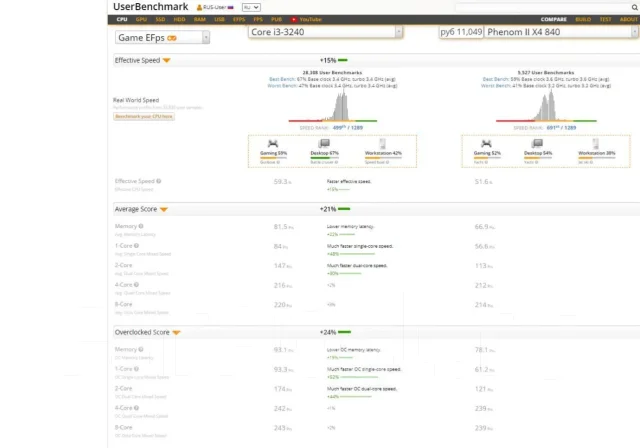
Task: Open the ABOUT menu item
Action: pos(629,19)
